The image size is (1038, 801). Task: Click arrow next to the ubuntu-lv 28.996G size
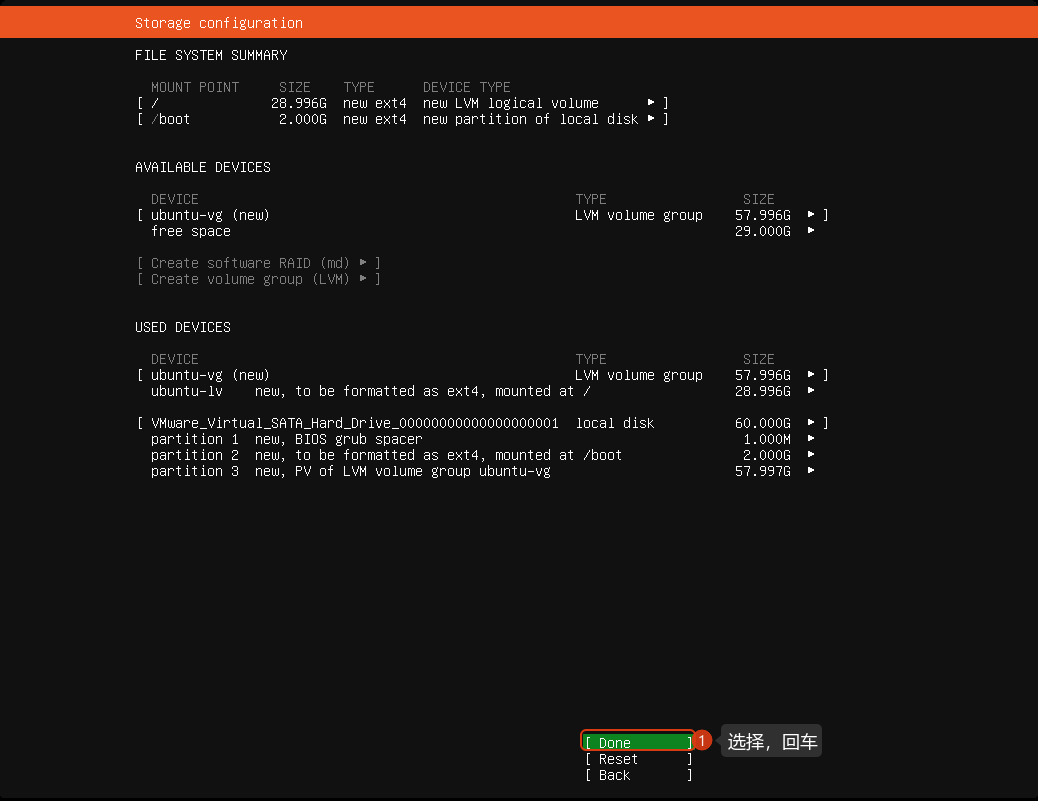tap(811, 391)
